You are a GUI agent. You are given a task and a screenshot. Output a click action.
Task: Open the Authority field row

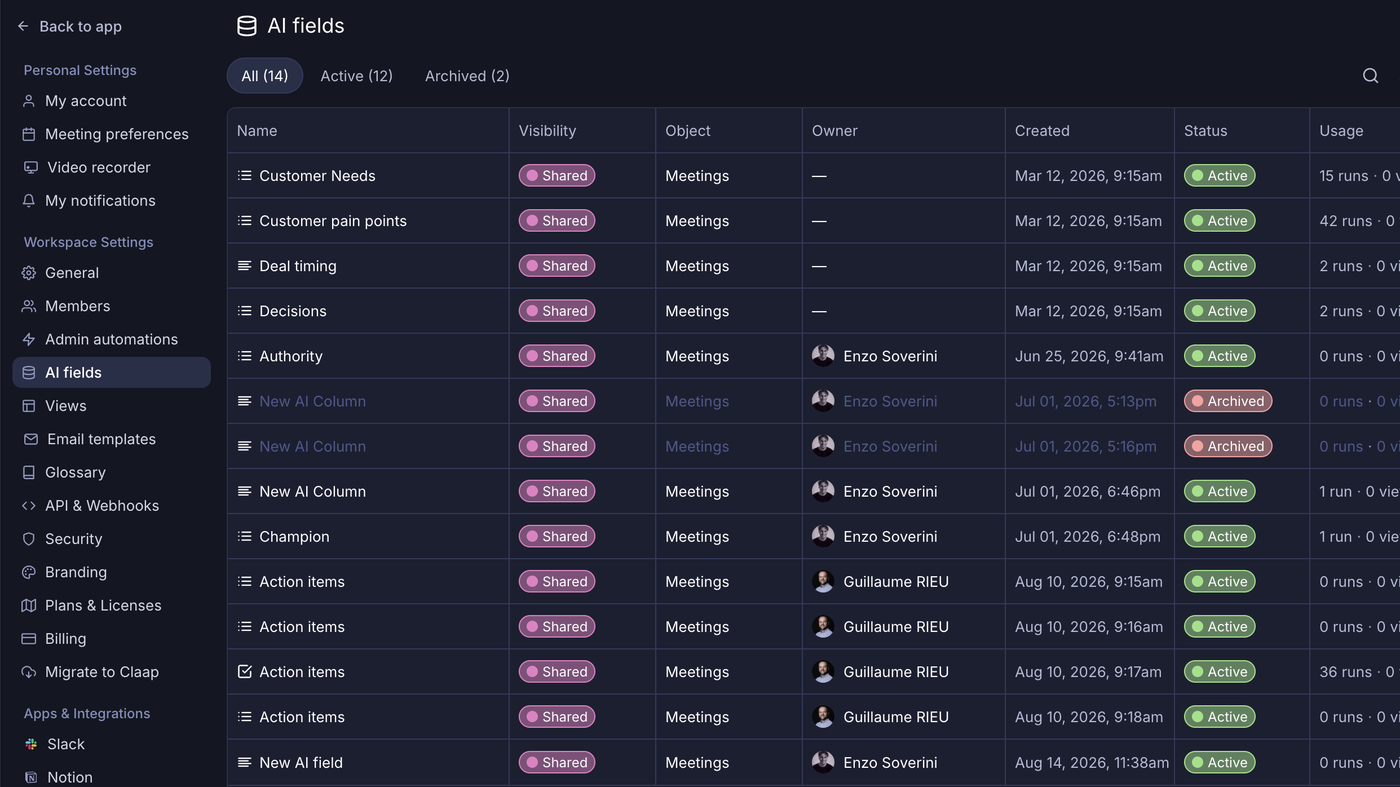(813, 356)
